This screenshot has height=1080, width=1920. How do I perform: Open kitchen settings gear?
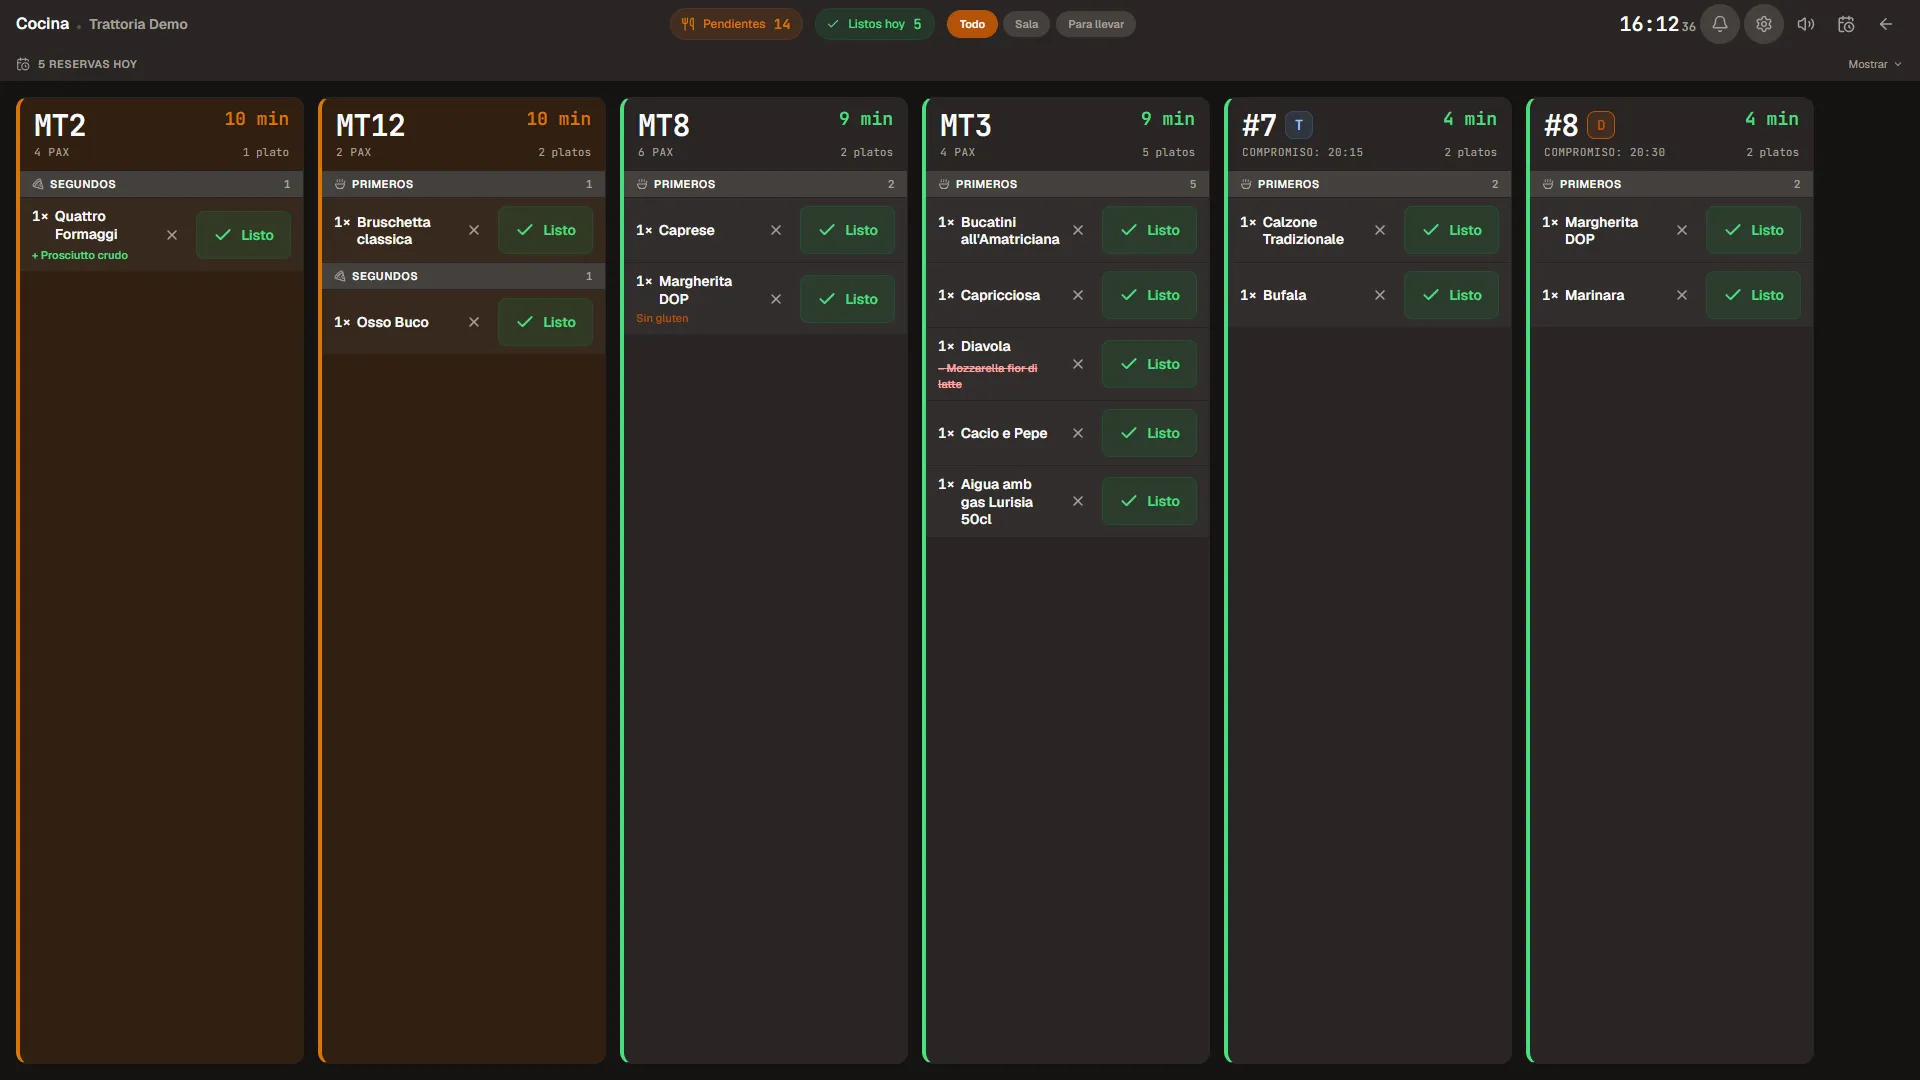[x=1764, y=24]
